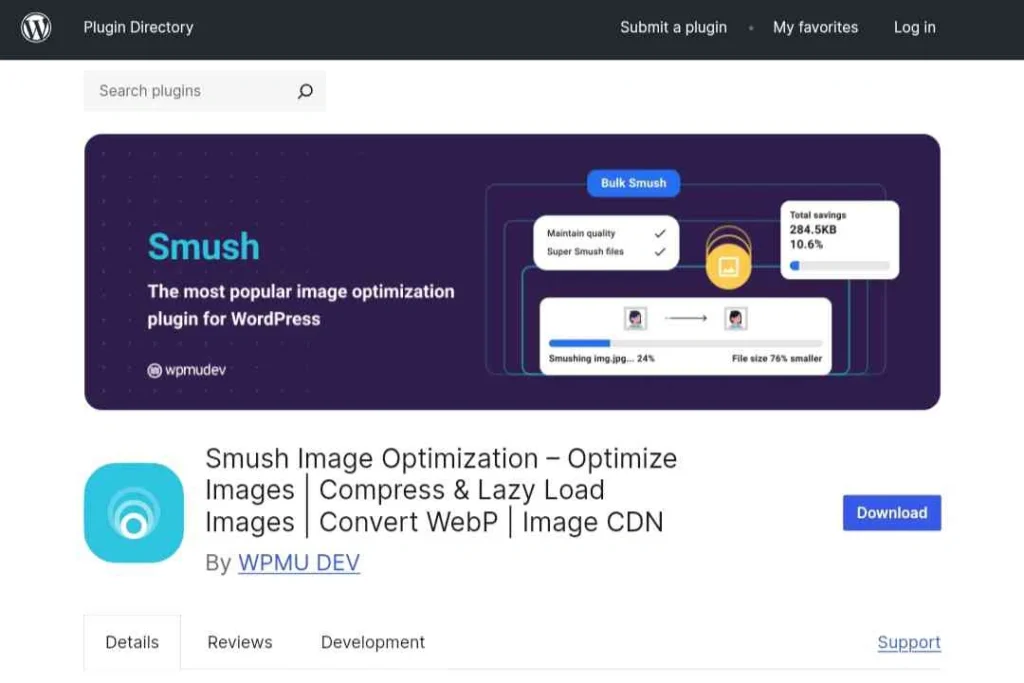1024x683 pixels.
Task: Open the Support link
Action: [909, 642]
